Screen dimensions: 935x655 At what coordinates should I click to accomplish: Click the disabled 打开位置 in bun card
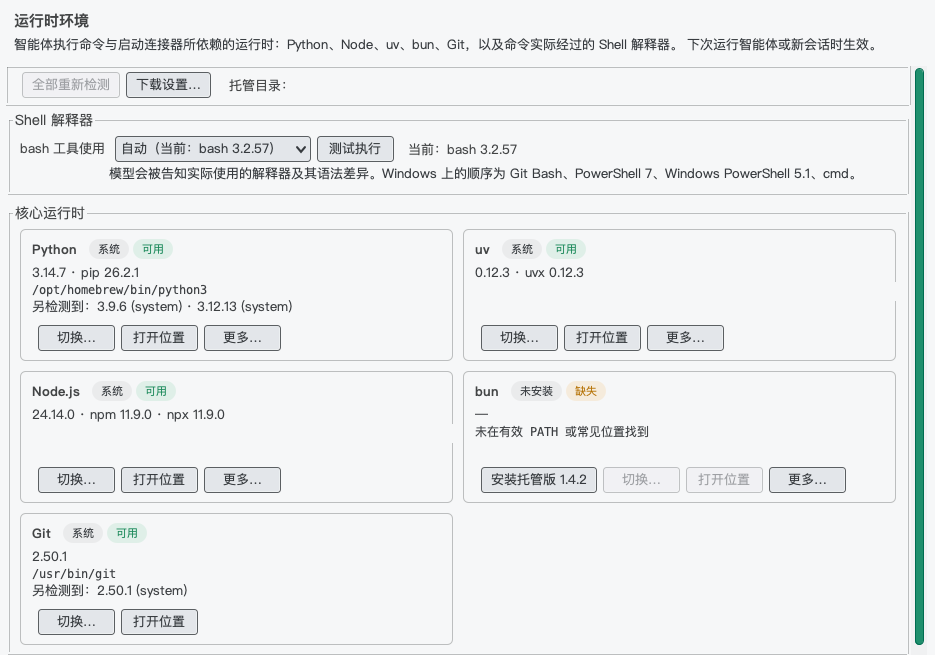coord(724,480)
